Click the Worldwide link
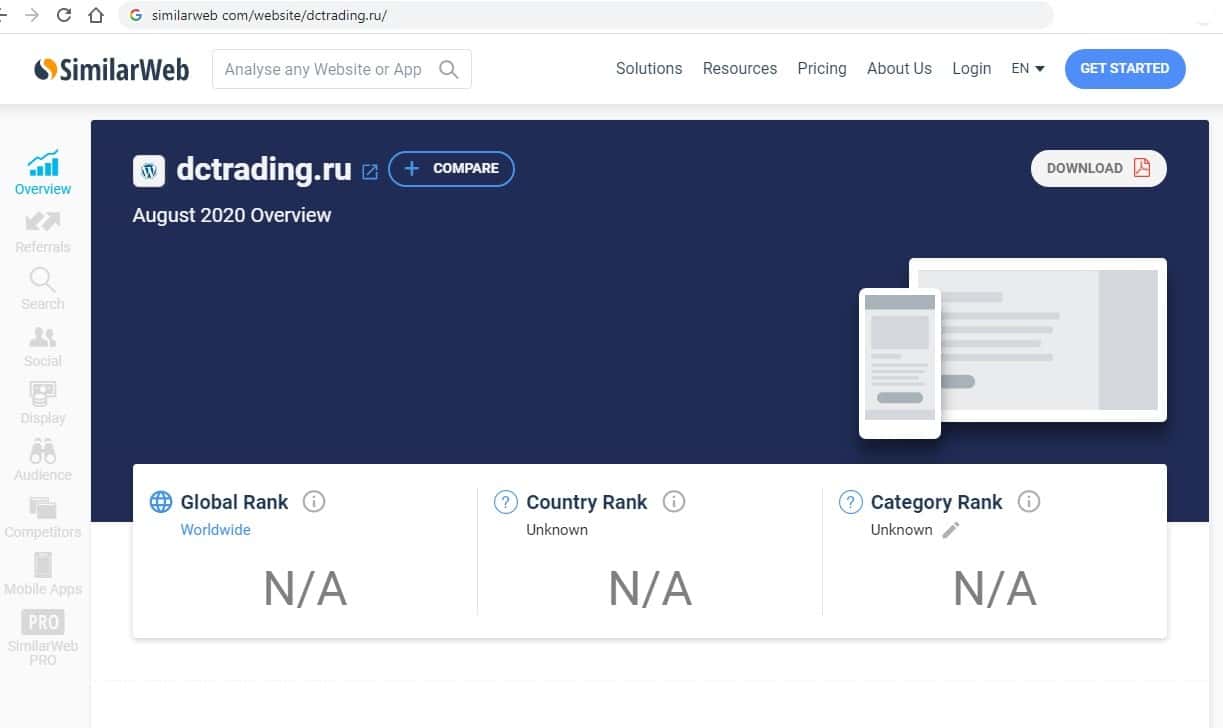The width and height of the screenshot is (1223, 728). click(215, 530)
